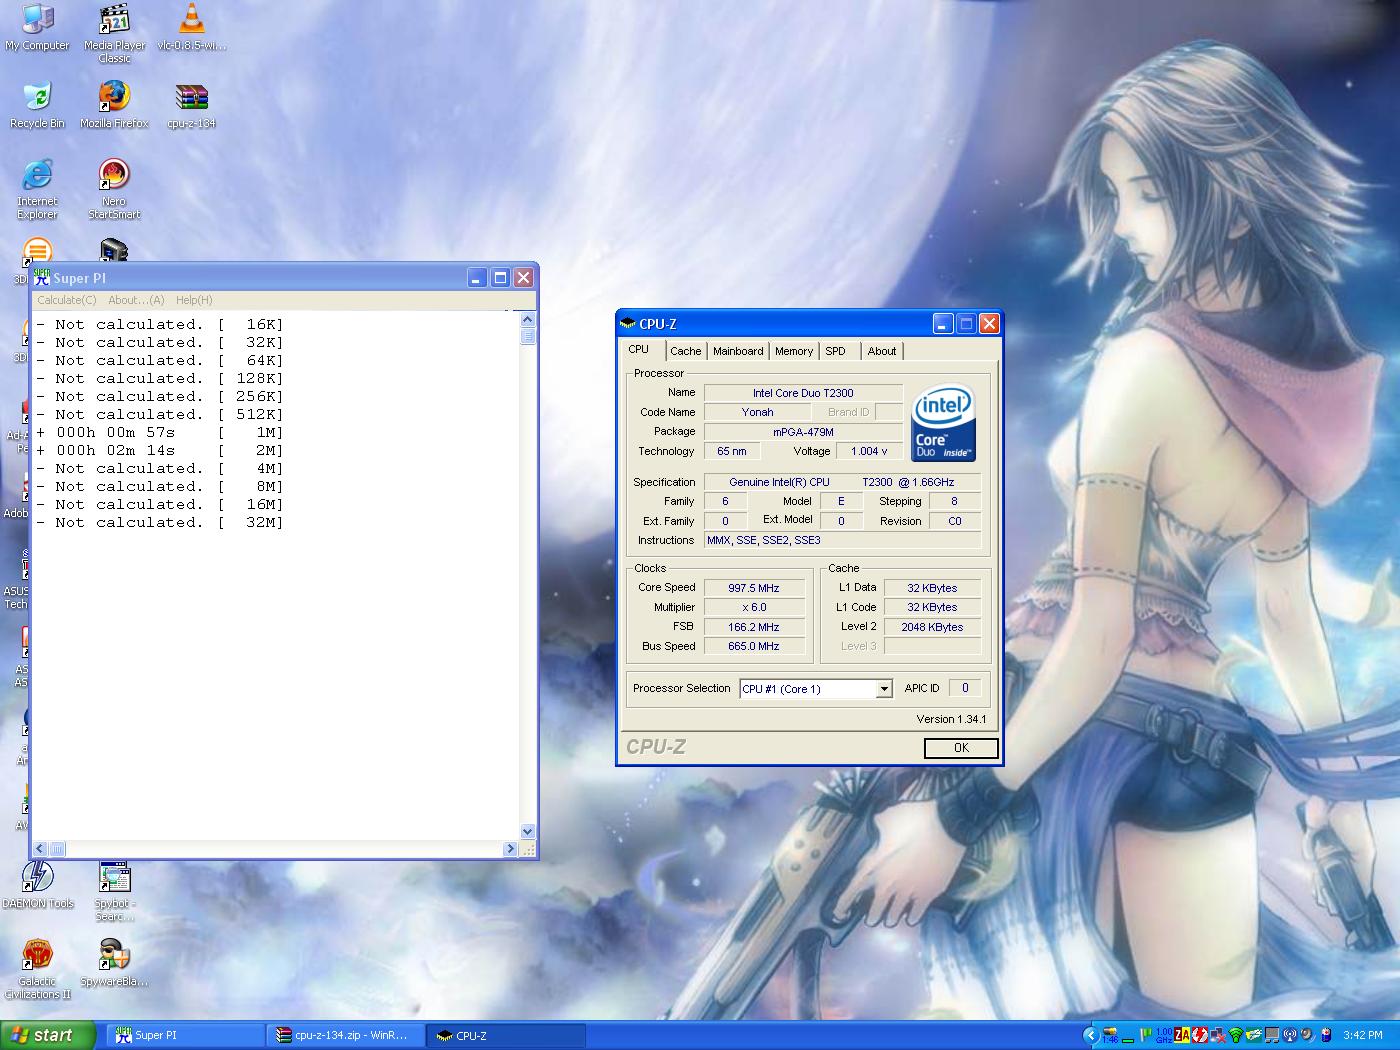
Task: Switch to cpu-z-134.zip WinRAR taskbar button
Action: (x=345, y=1036)
